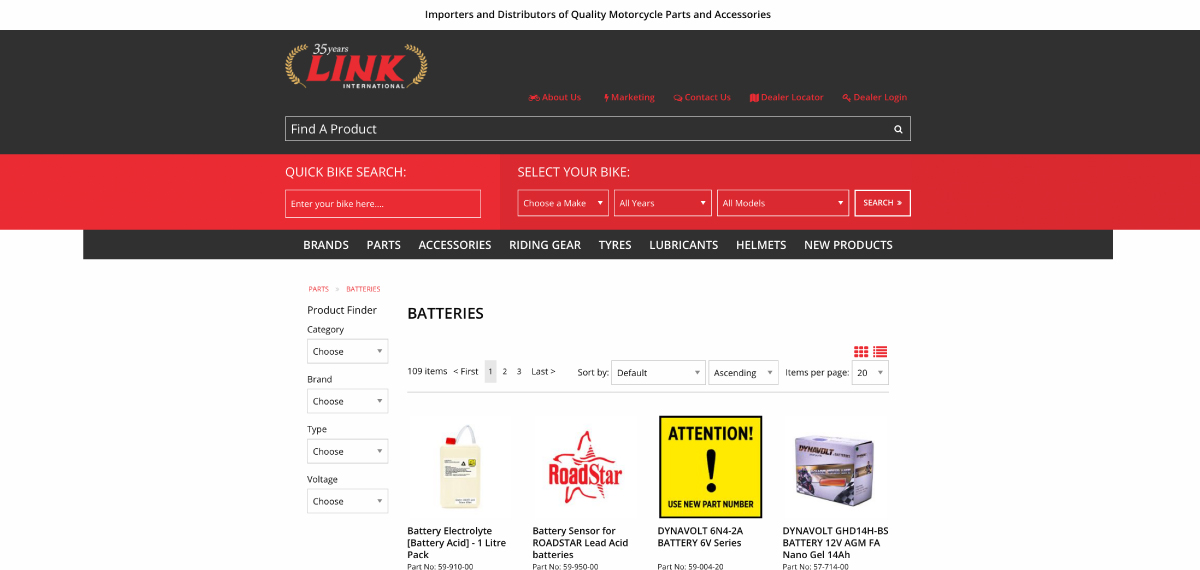Image resolution: width=1200 pixels, height=570 pixels.
Task: Jump to the Last page
Action: click(543, 371)
